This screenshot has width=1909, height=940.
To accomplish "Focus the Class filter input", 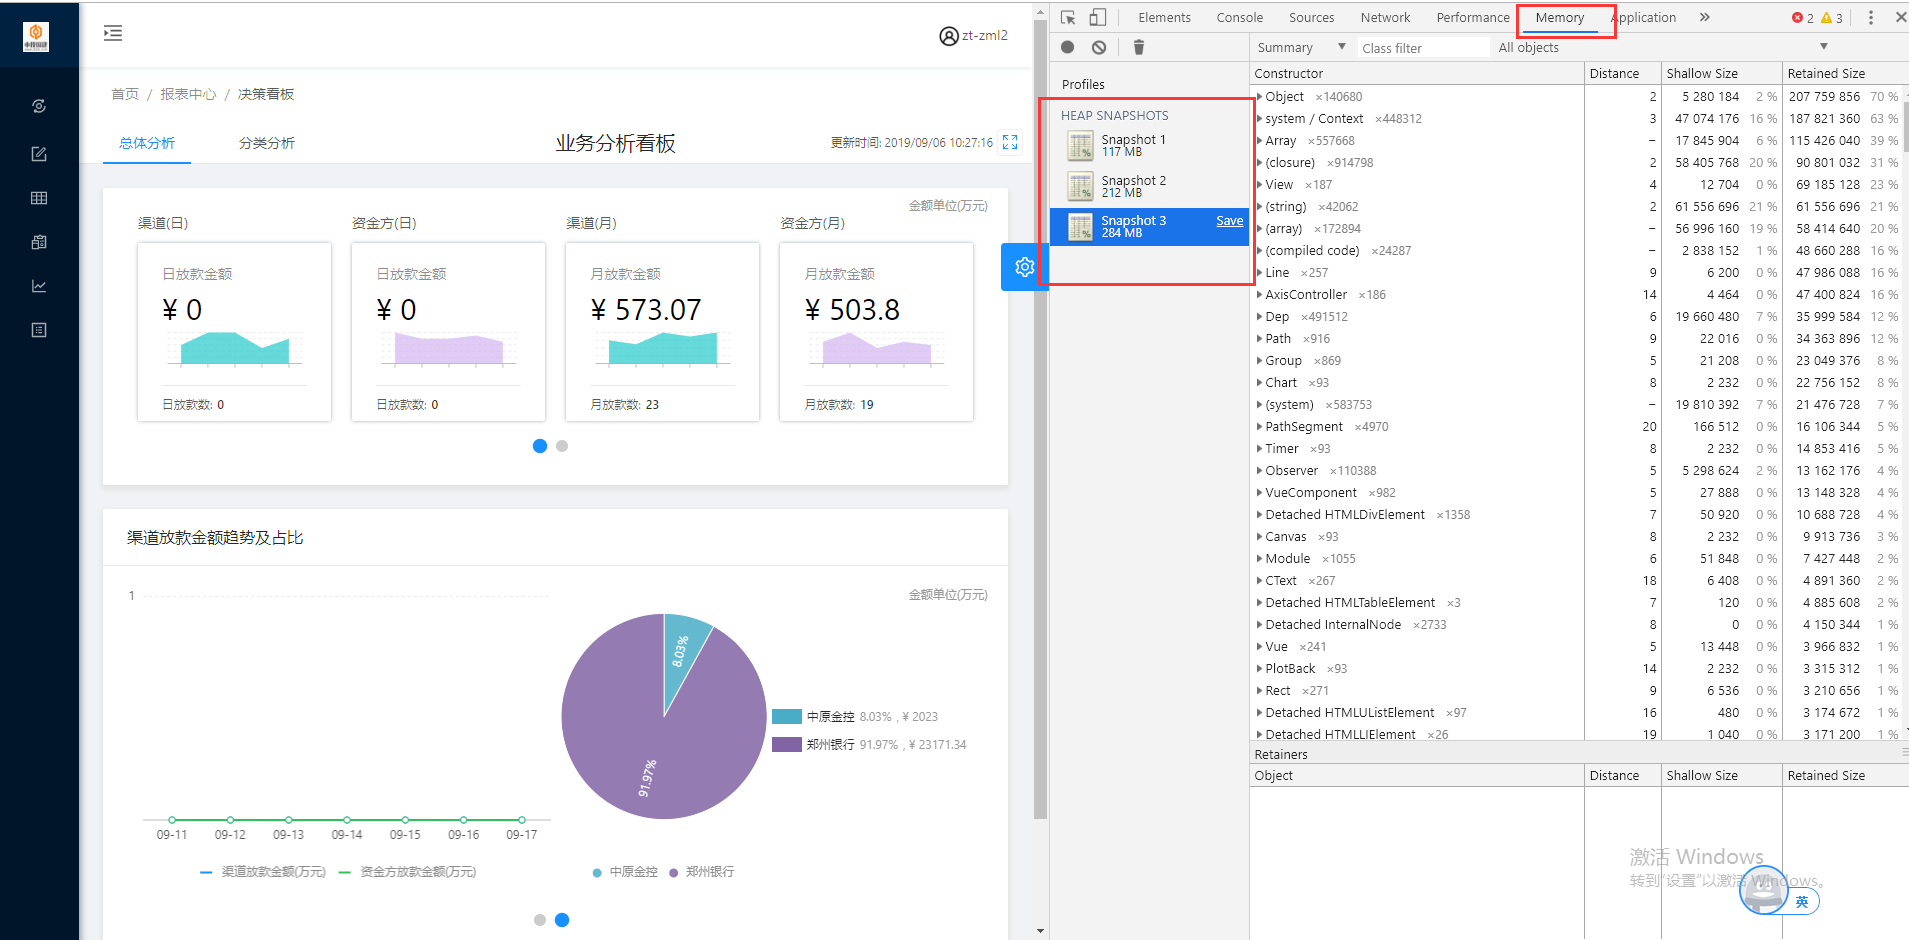I will pos(1423,48).
